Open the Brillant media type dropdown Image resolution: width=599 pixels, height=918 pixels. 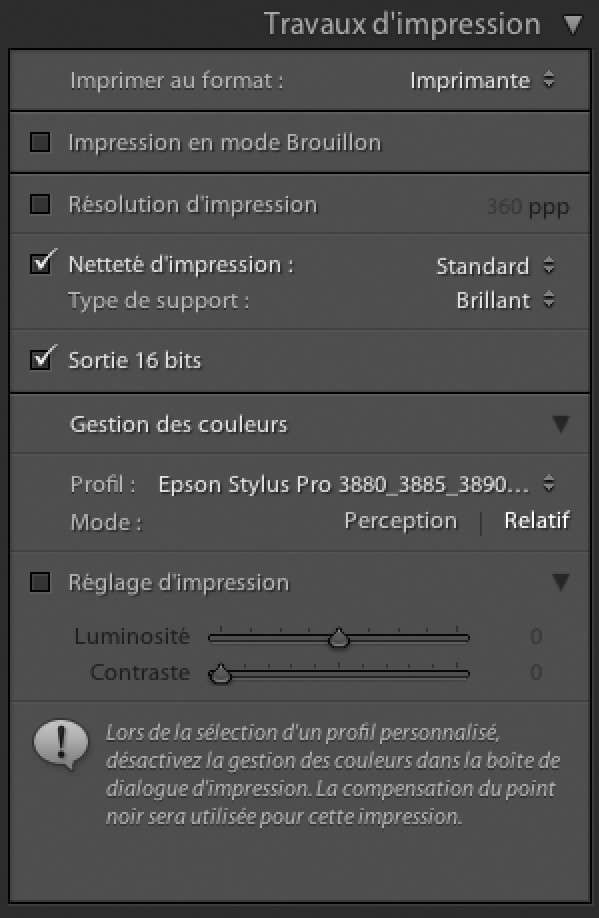(505, 300)
